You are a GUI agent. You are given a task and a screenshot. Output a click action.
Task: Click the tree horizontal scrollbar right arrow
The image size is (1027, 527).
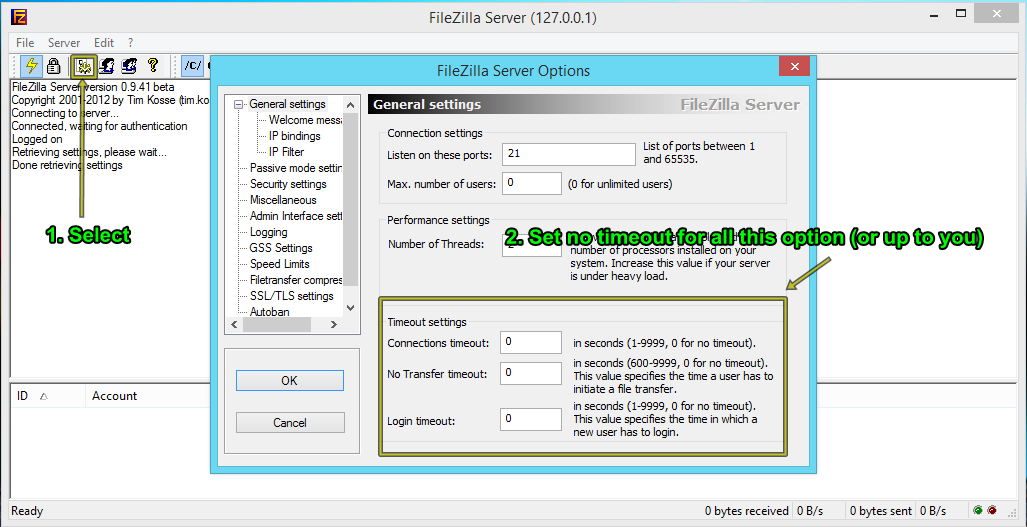click(x=333, y=324)
